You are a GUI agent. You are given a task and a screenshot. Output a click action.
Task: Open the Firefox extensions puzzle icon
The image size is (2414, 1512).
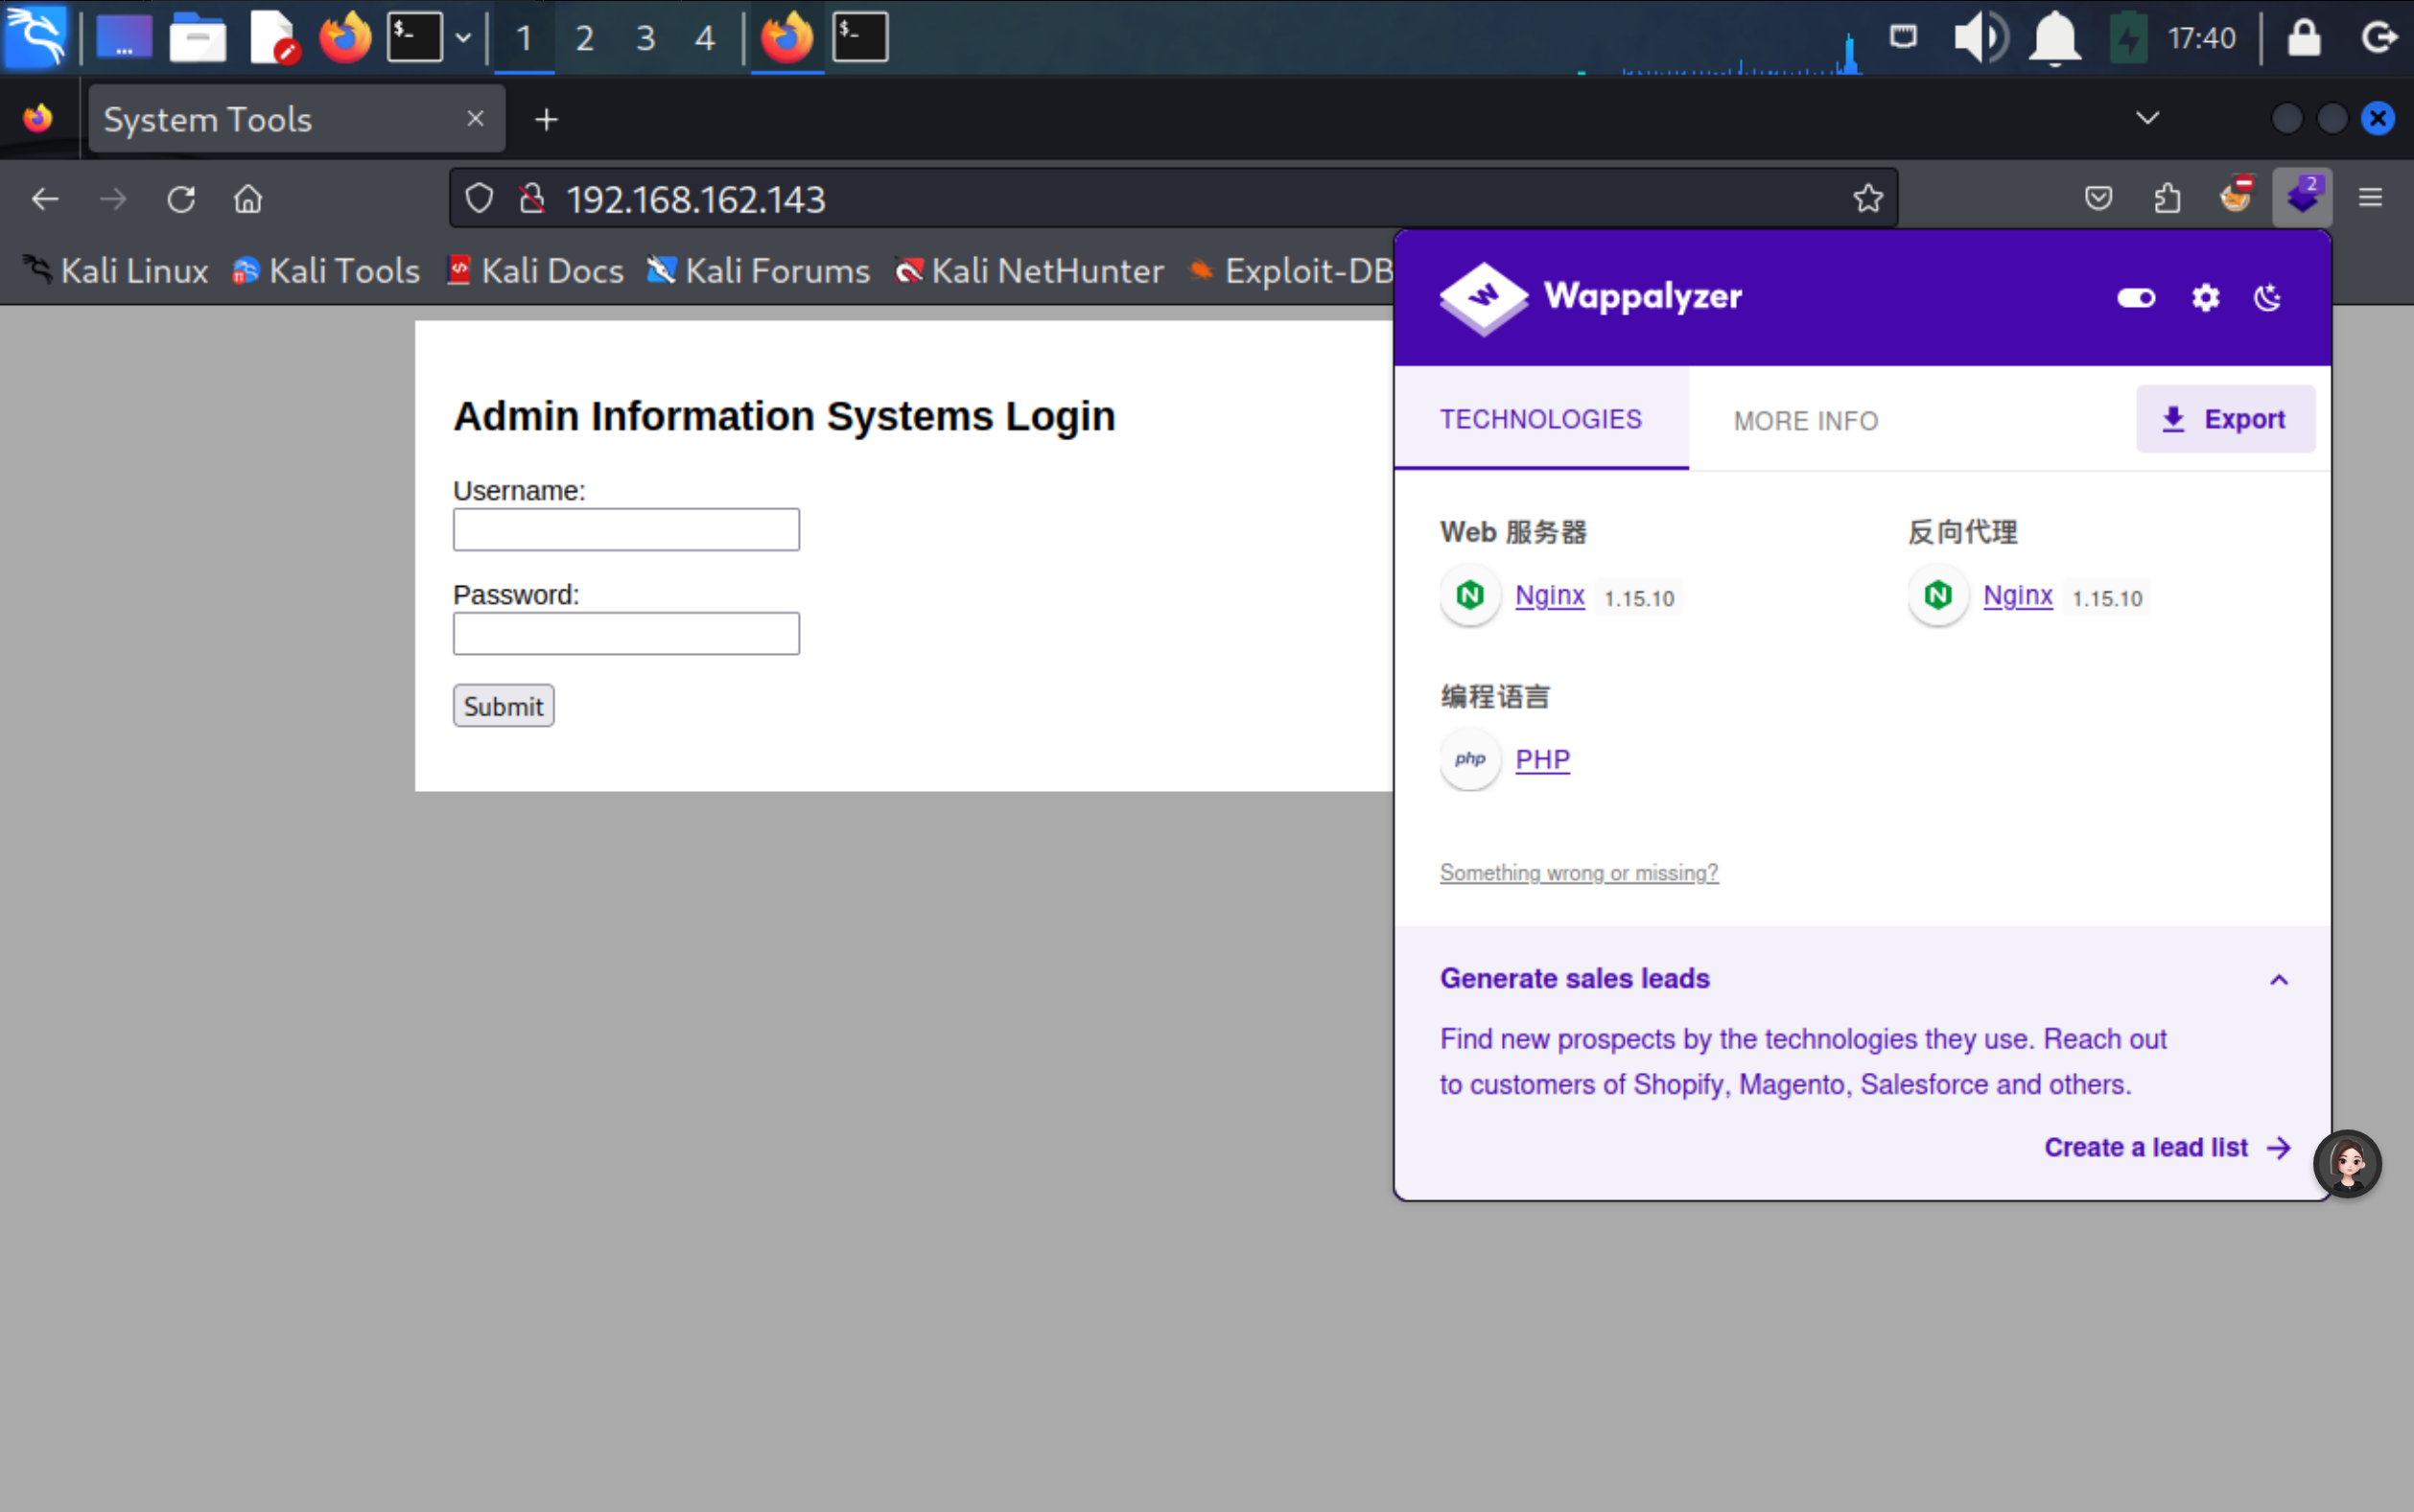[x=2166, y=198]
